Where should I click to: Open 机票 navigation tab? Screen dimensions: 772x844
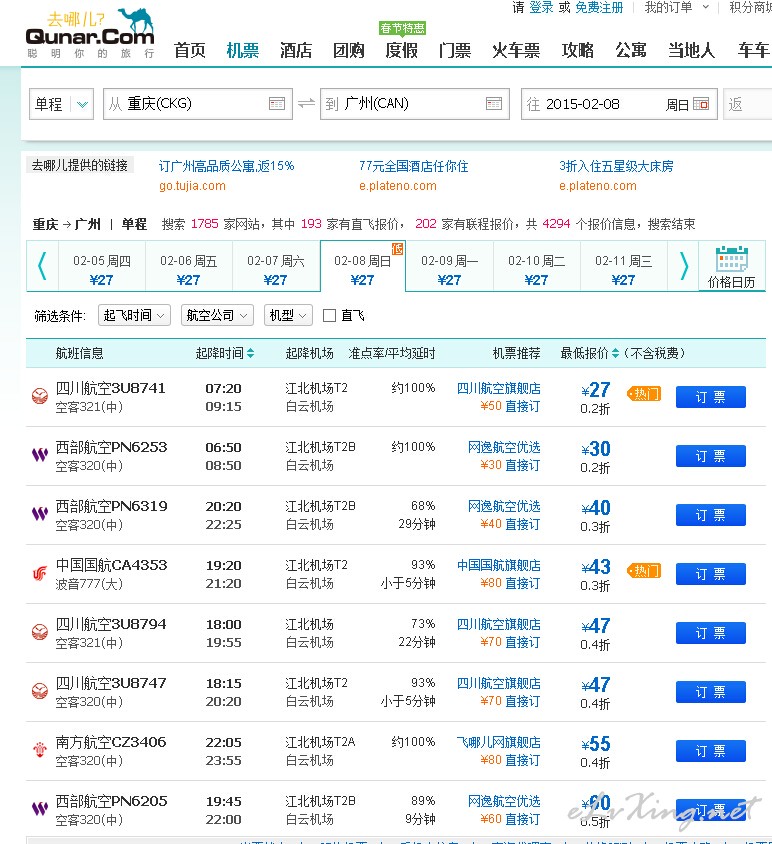[243, 51]
